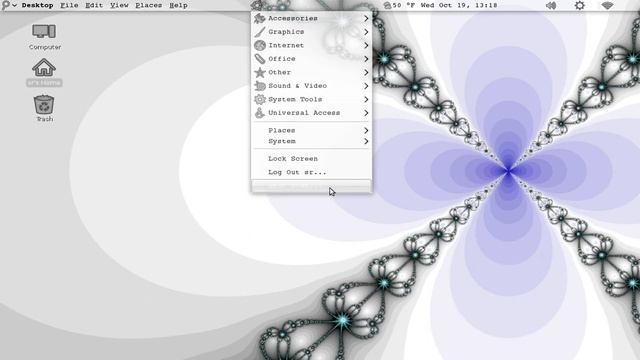640x360 pixels.
Task: Select the System Tools menu label
Action: 295,99
